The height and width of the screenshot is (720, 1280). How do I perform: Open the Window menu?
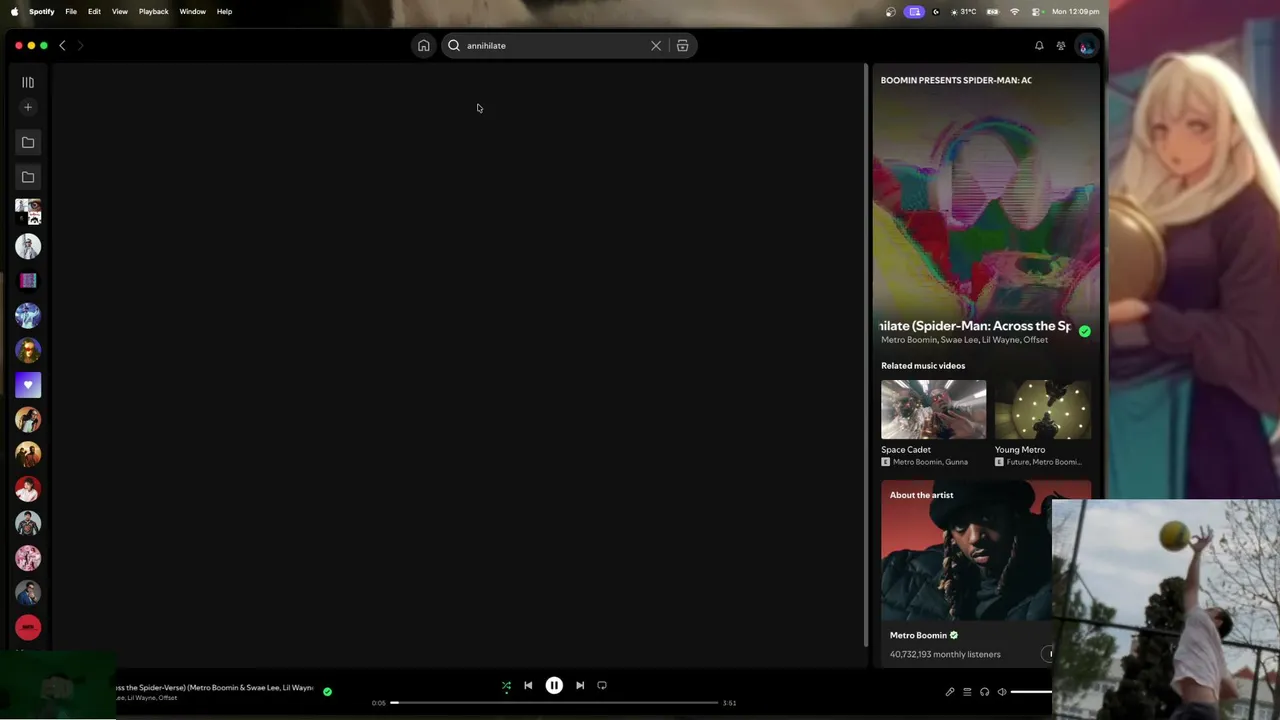[192, 11]
